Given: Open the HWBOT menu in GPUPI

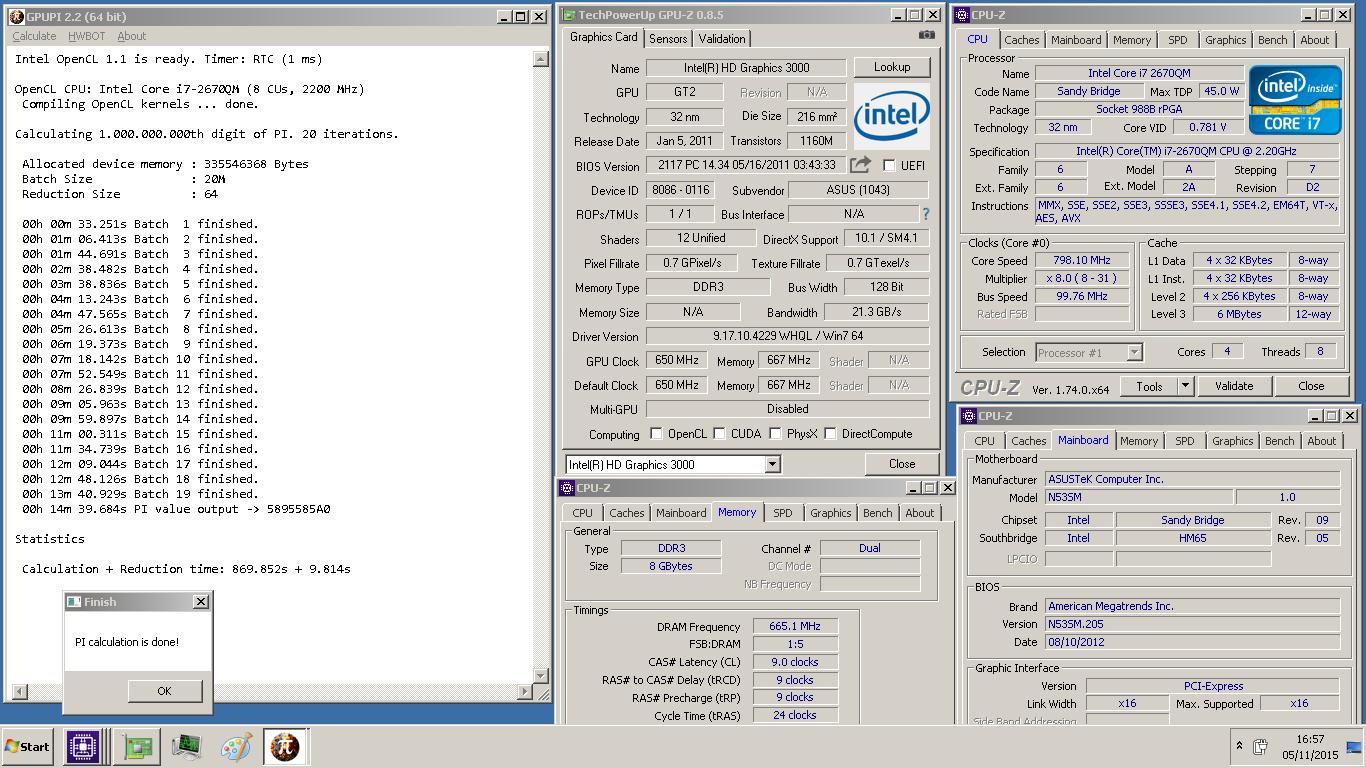Looking at the screenshot, I should coord(87,36).
